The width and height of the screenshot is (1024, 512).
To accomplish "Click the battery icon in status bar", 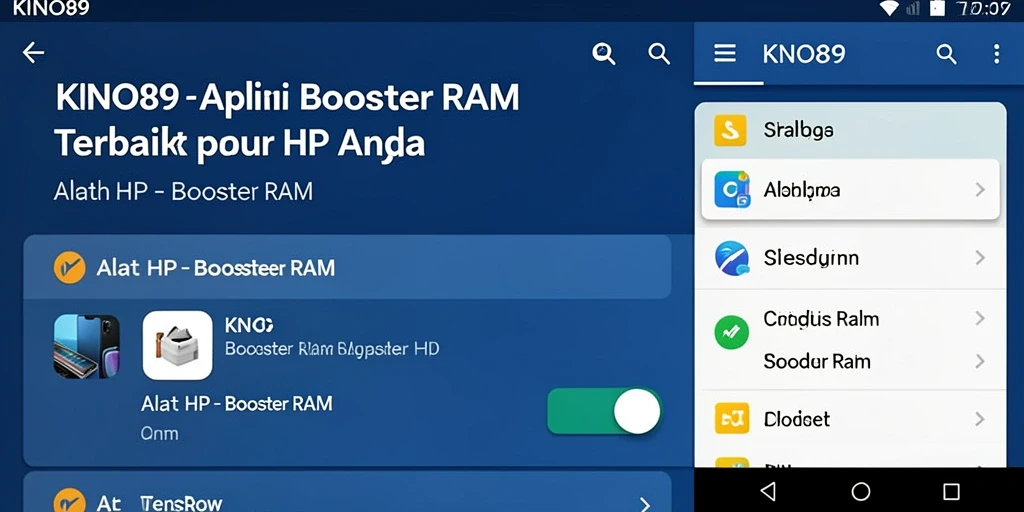I will 937,8.
